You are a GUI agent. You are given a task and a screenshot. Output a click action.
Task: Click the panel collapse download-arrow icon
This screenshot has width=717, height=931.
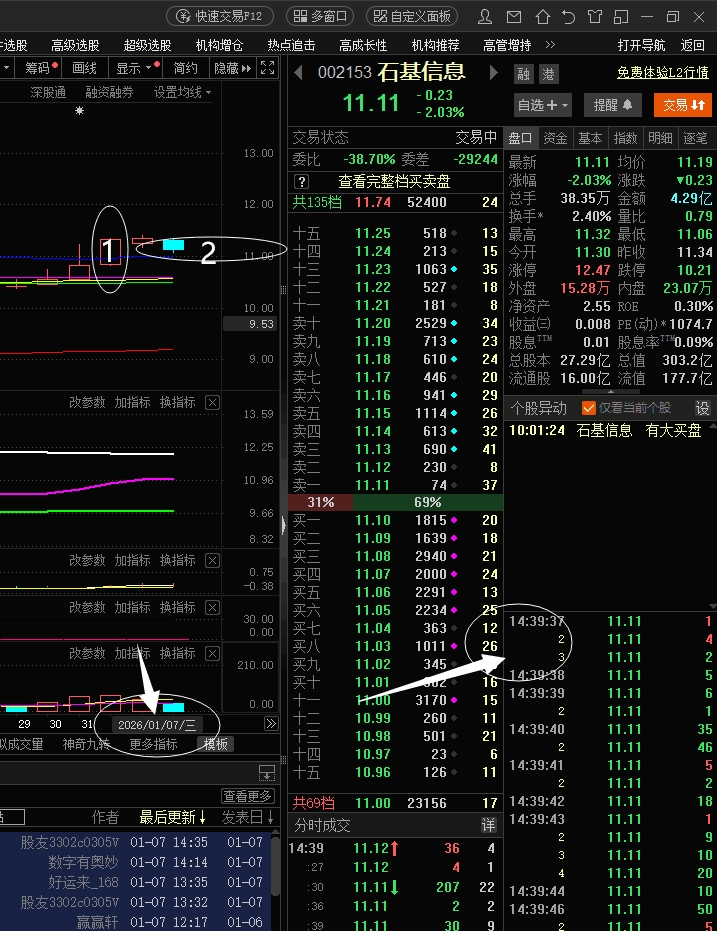click(267, 772)
